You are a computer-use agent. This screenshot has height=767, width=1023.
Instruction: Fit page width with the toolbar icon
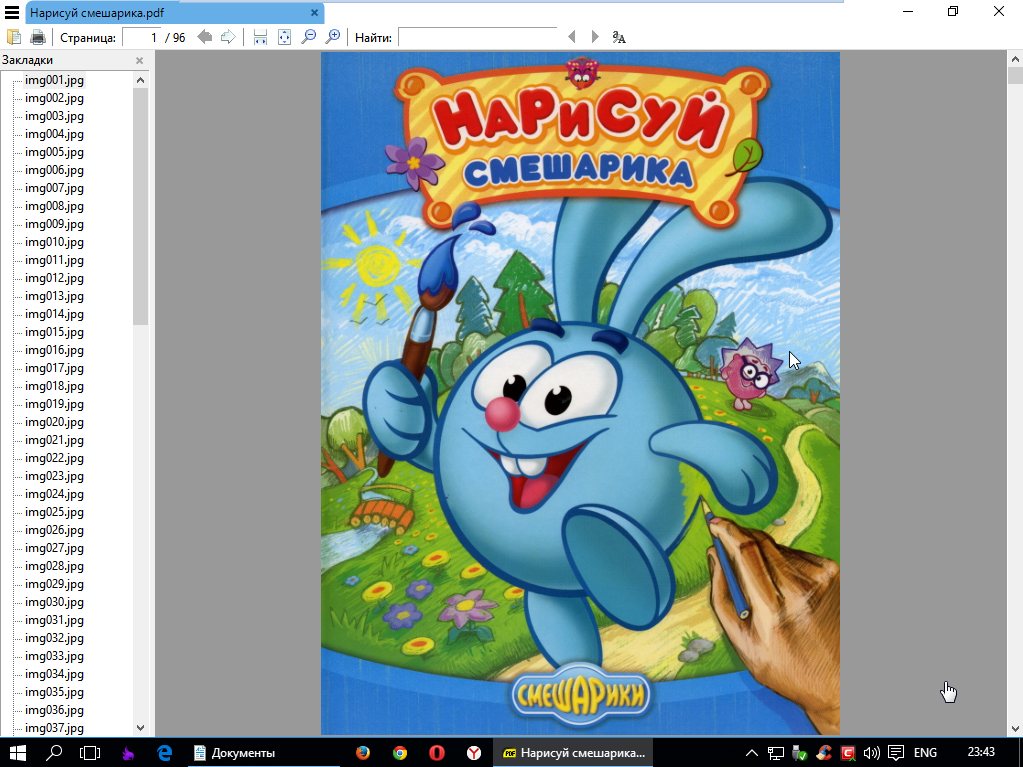pyautogui.click(x=260, y=37)
